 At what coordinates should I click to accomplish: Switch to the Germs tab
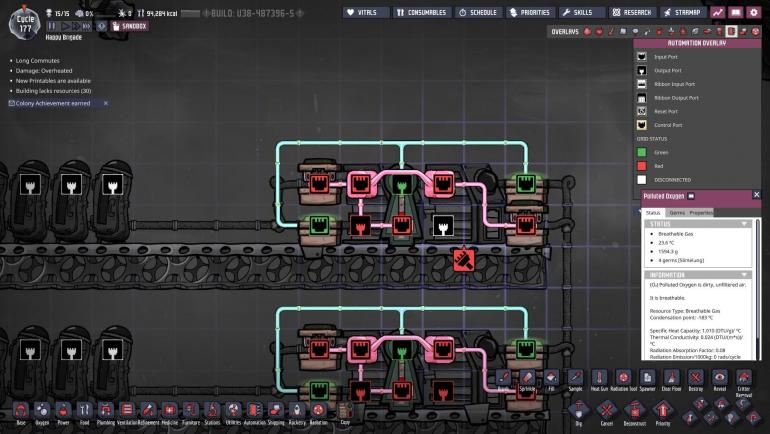point(676,212)
